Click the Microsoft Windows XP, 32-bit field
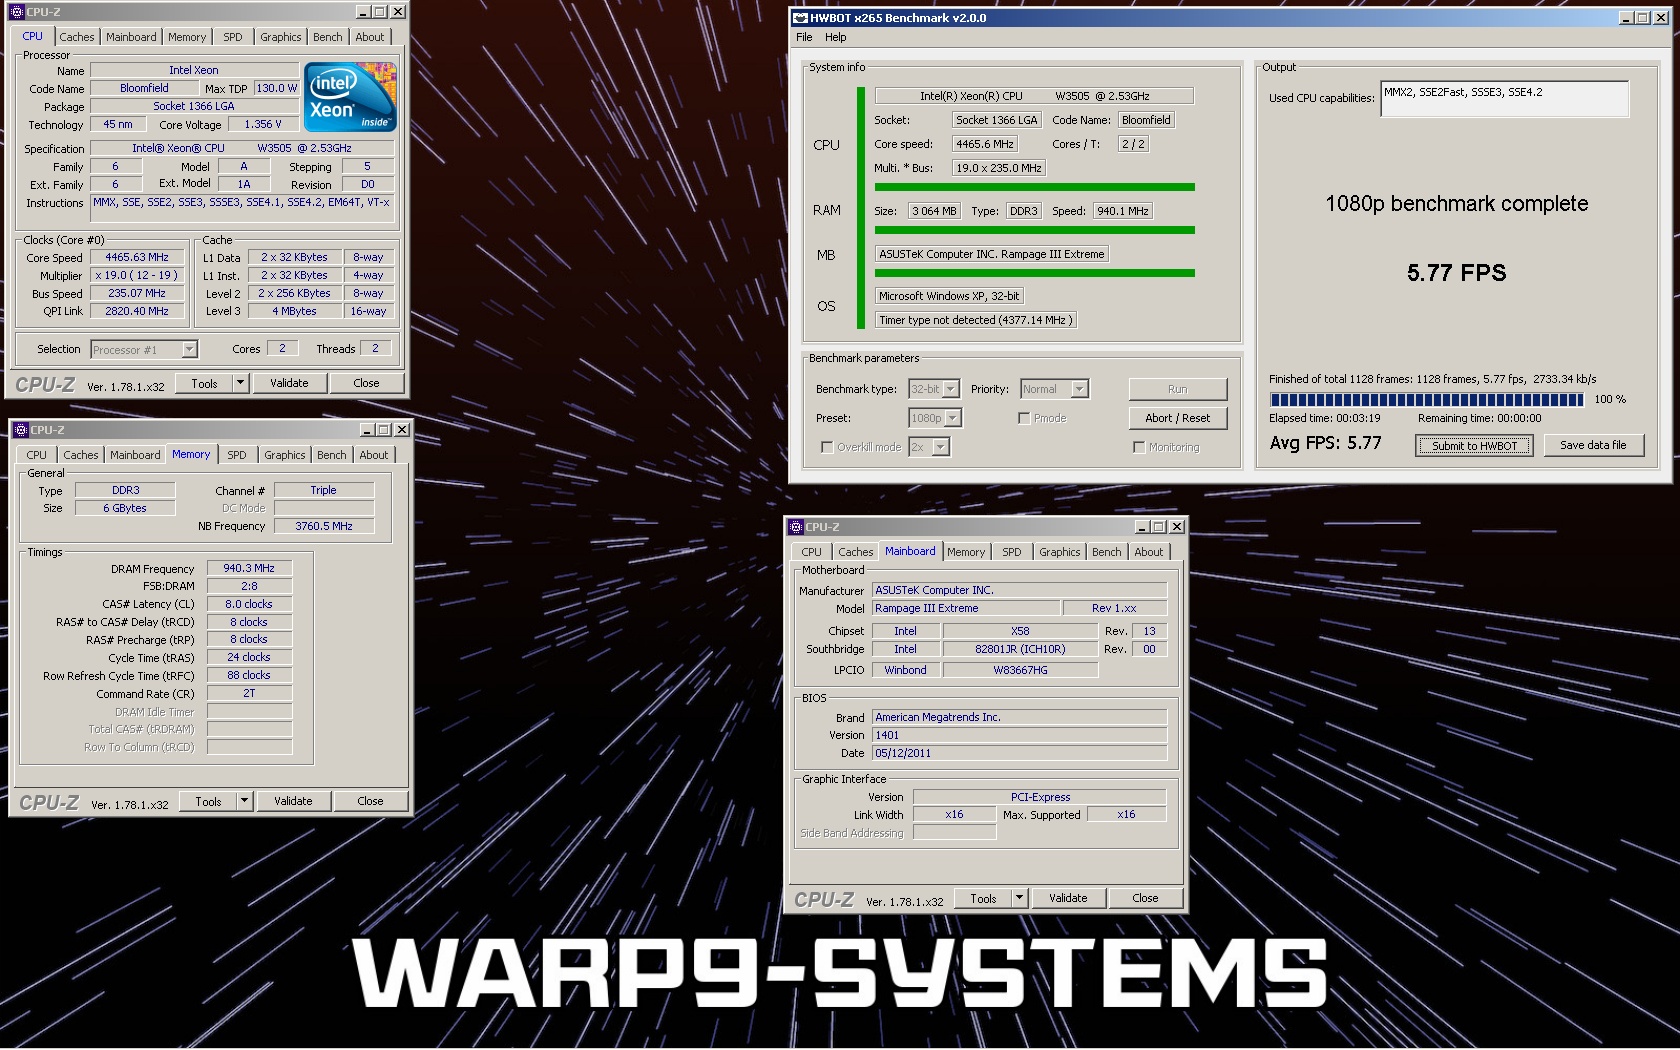This screenshot has height=1050, width=1680. (x=949, y=296)
